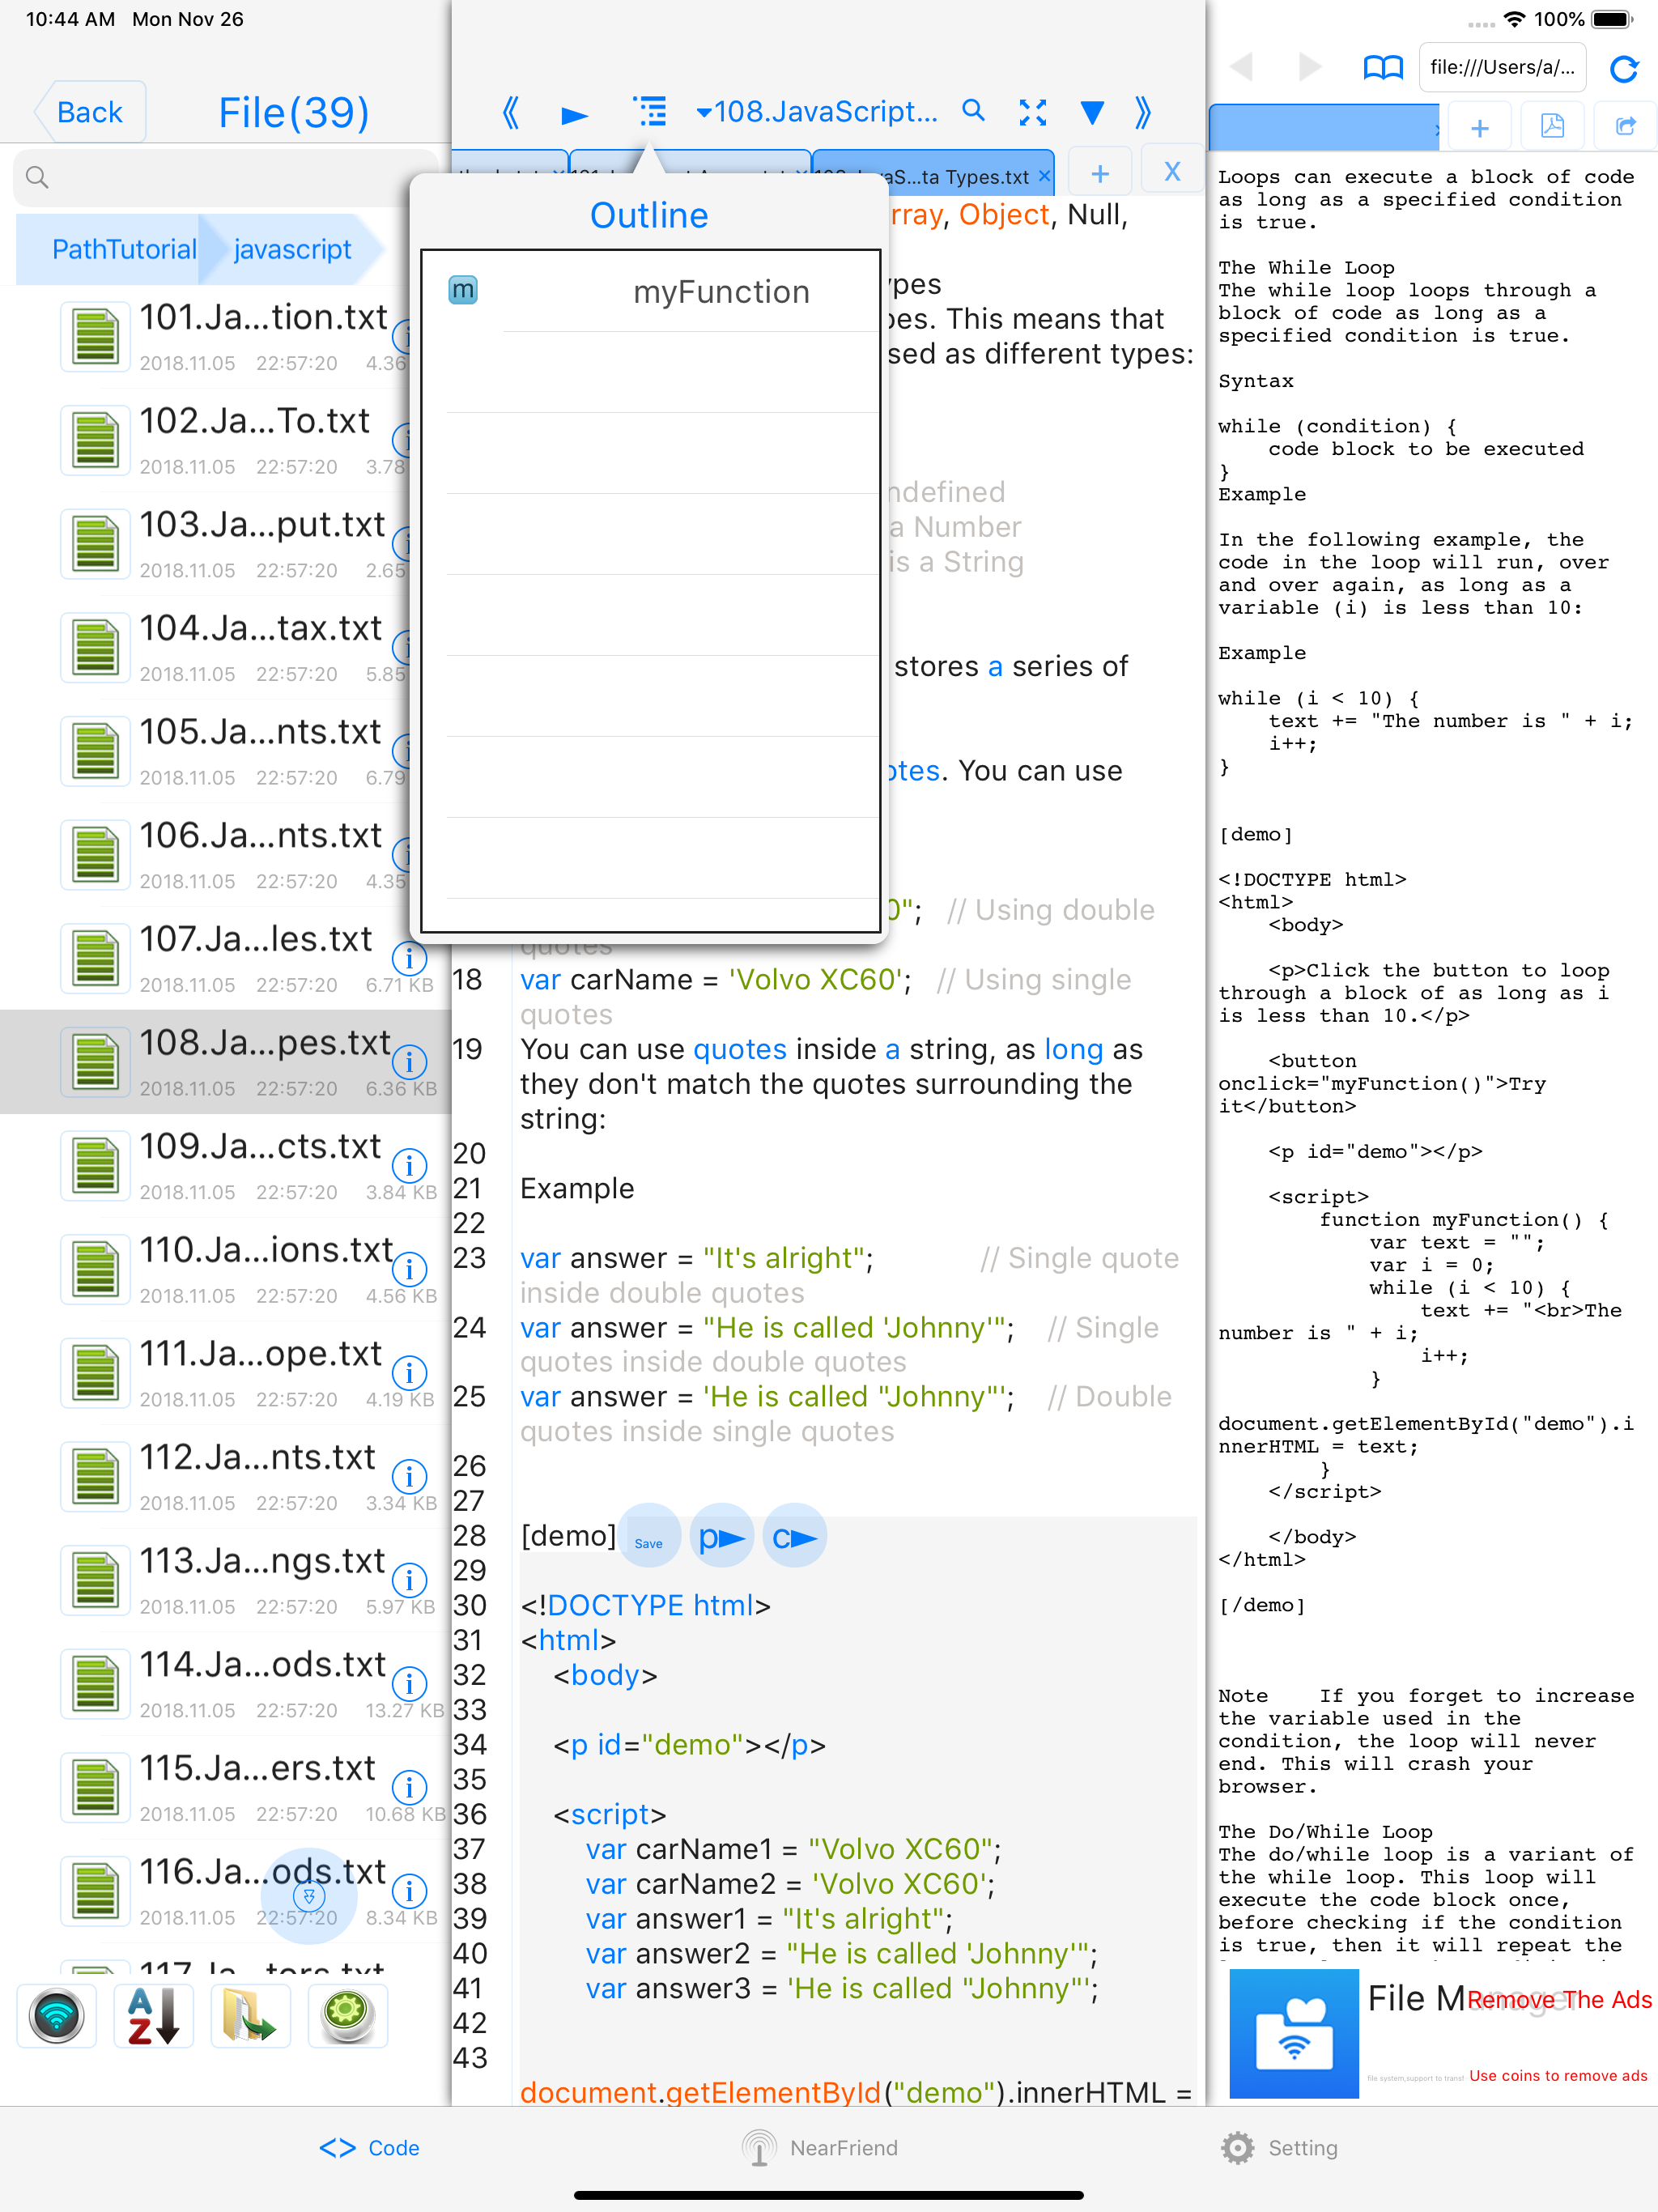
Task: Click the play run button in editor toolbar
Action: 574,114
